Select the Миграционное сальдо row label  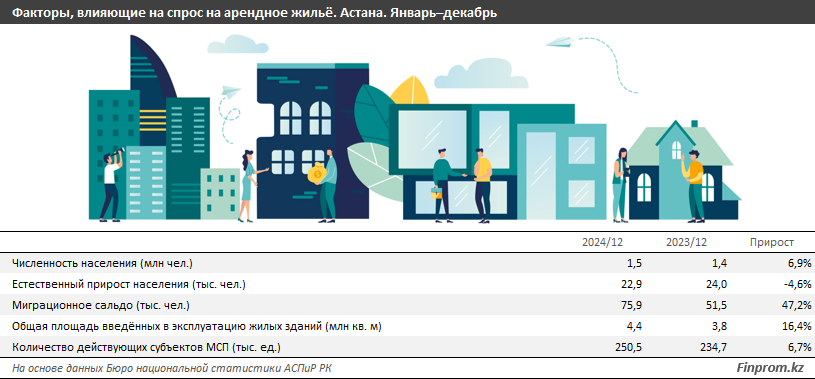click(x=100, y=305)
